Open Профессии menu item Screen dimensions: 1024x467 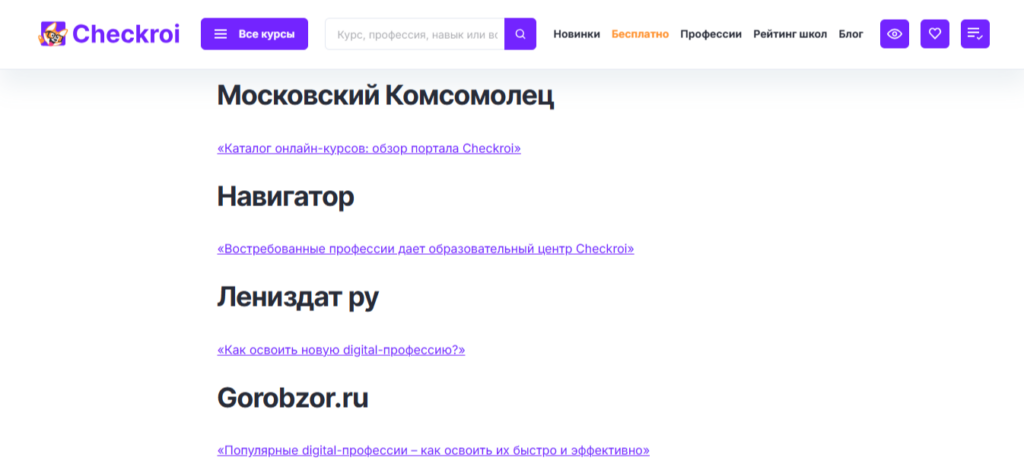point(711,34)
